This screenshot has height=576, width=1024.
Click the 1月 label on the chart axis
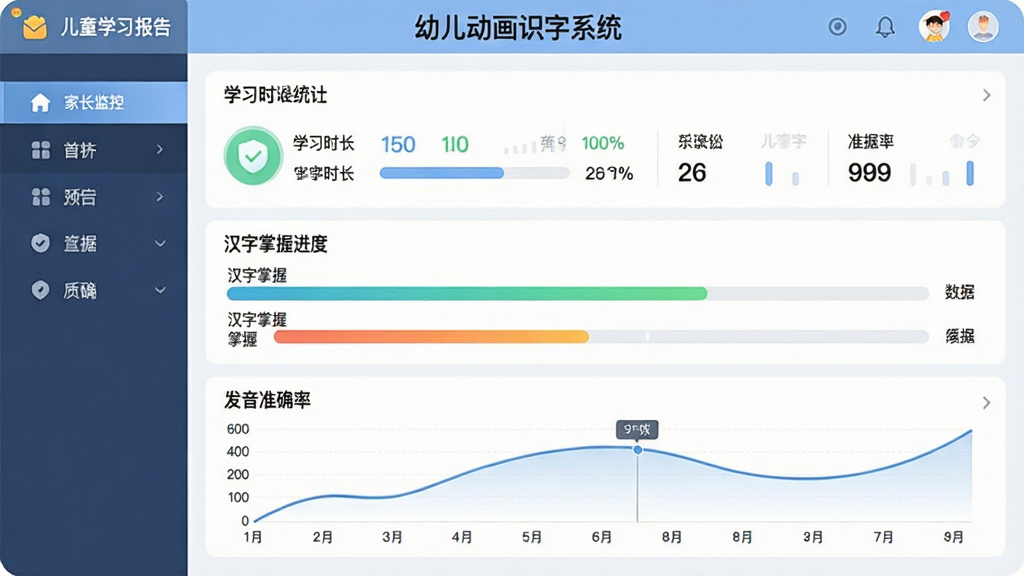(253, 537)
